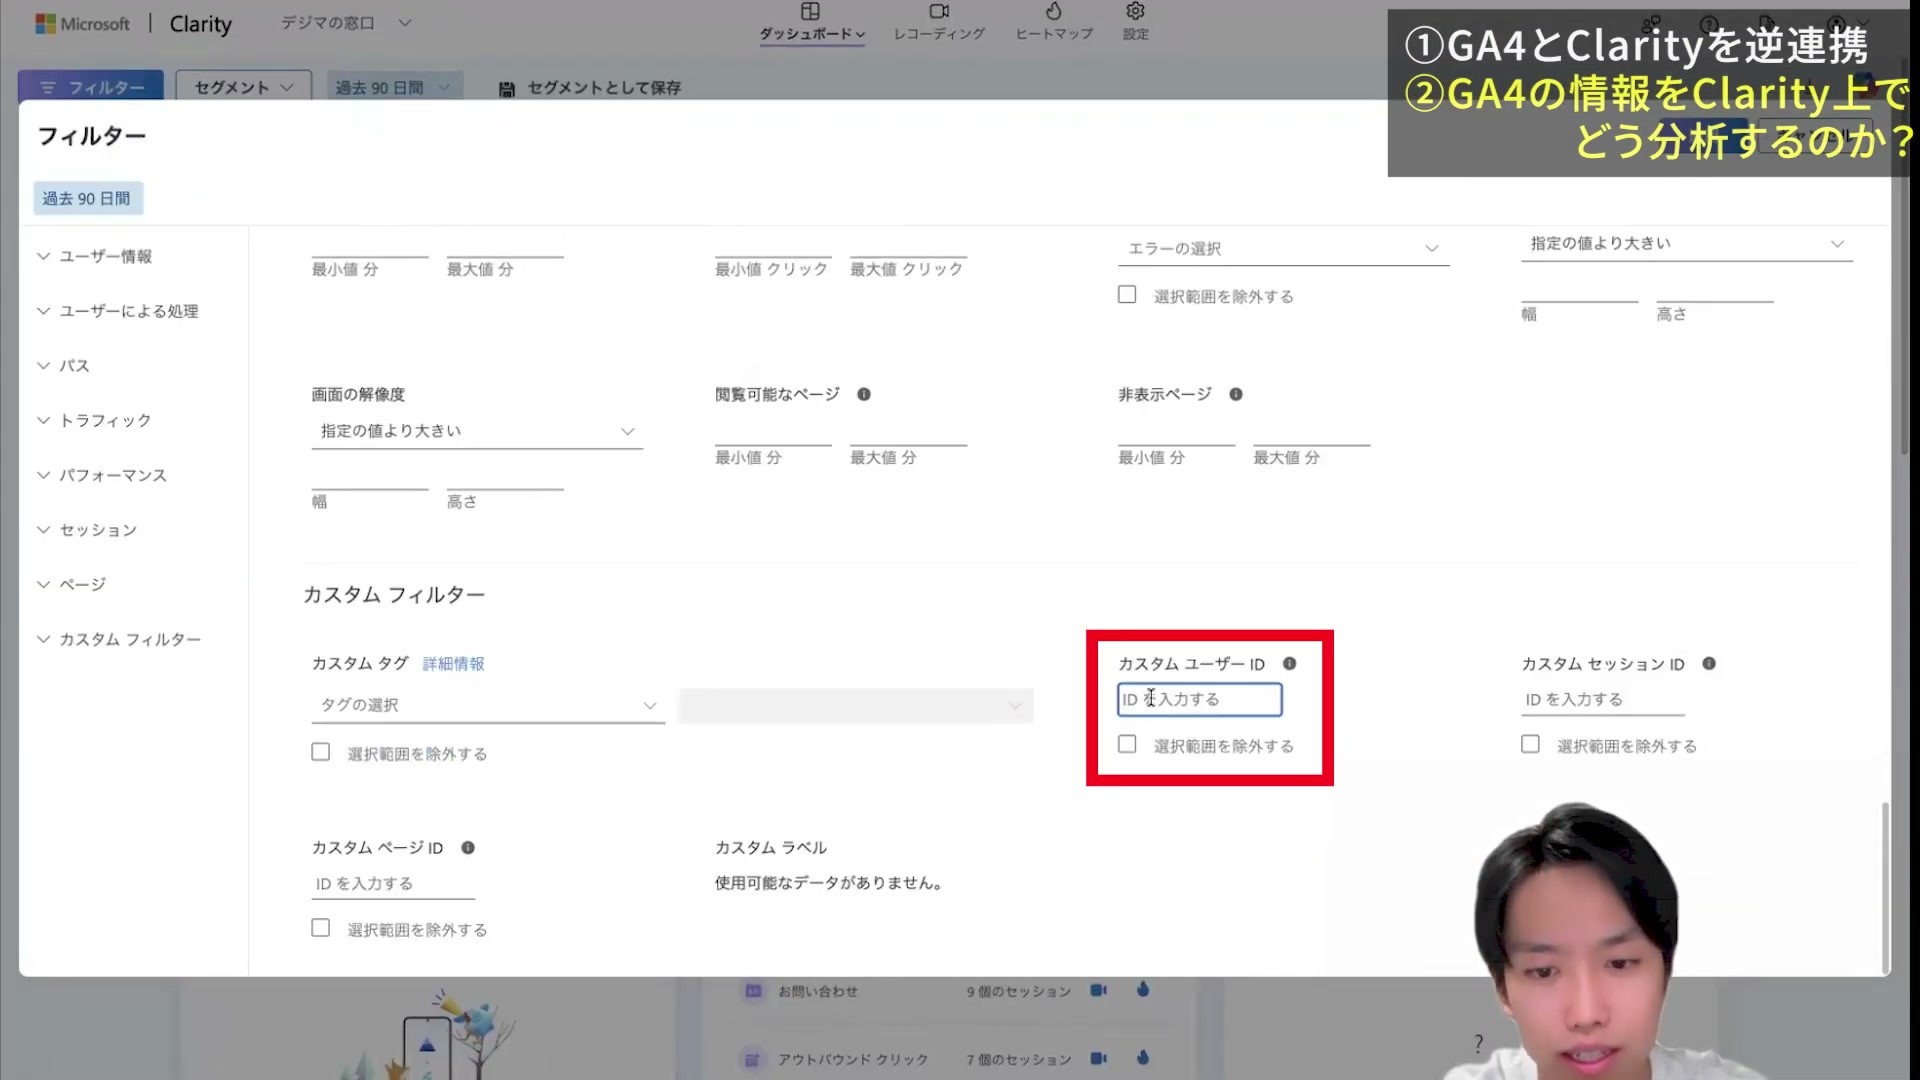Click the filter lines icon on フィルター
Screen dimensions: 1920x1080
point(47,88)
